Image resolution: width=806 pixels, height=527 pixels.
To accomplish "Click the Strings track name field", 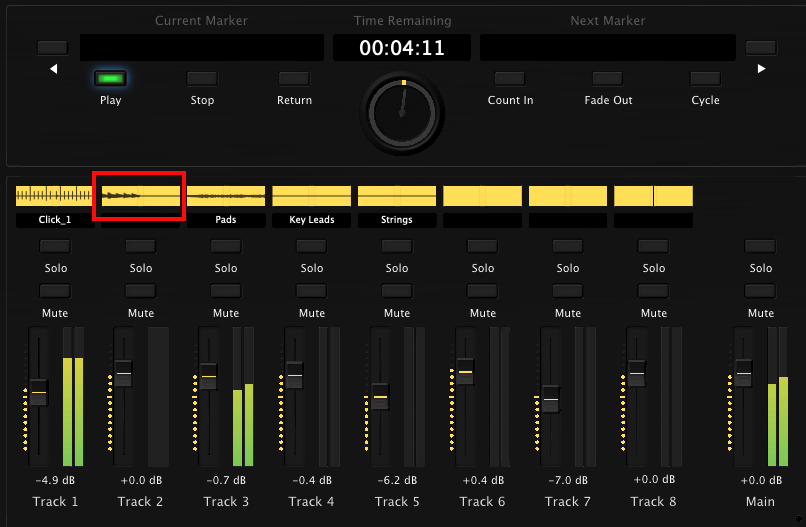I will pyautogui.click(x=397, y=220).
